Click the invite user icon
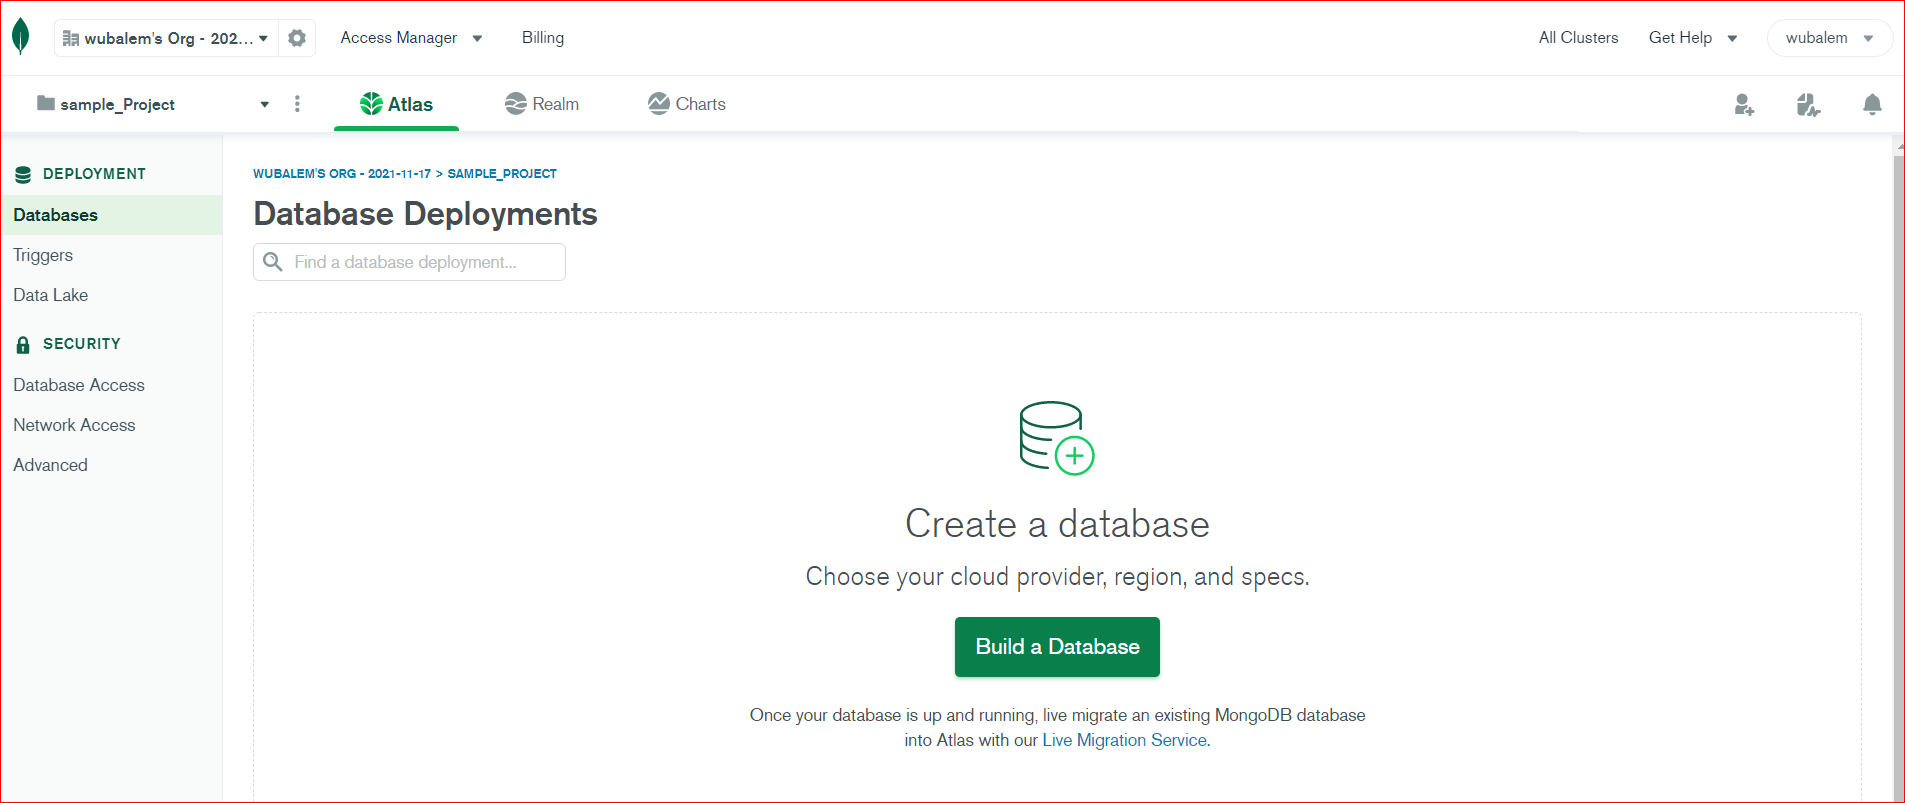 coord(1744,105)
